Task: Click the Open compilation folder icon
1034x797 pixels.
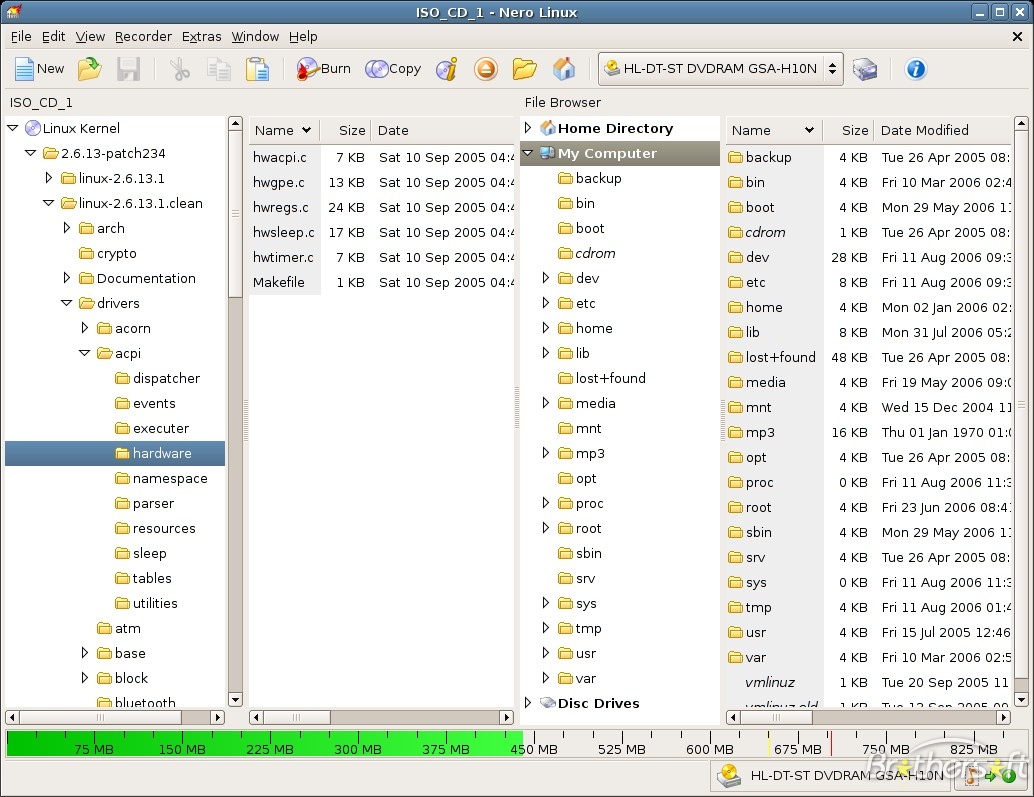Action: pyautogui.click(x=90, y=69)
